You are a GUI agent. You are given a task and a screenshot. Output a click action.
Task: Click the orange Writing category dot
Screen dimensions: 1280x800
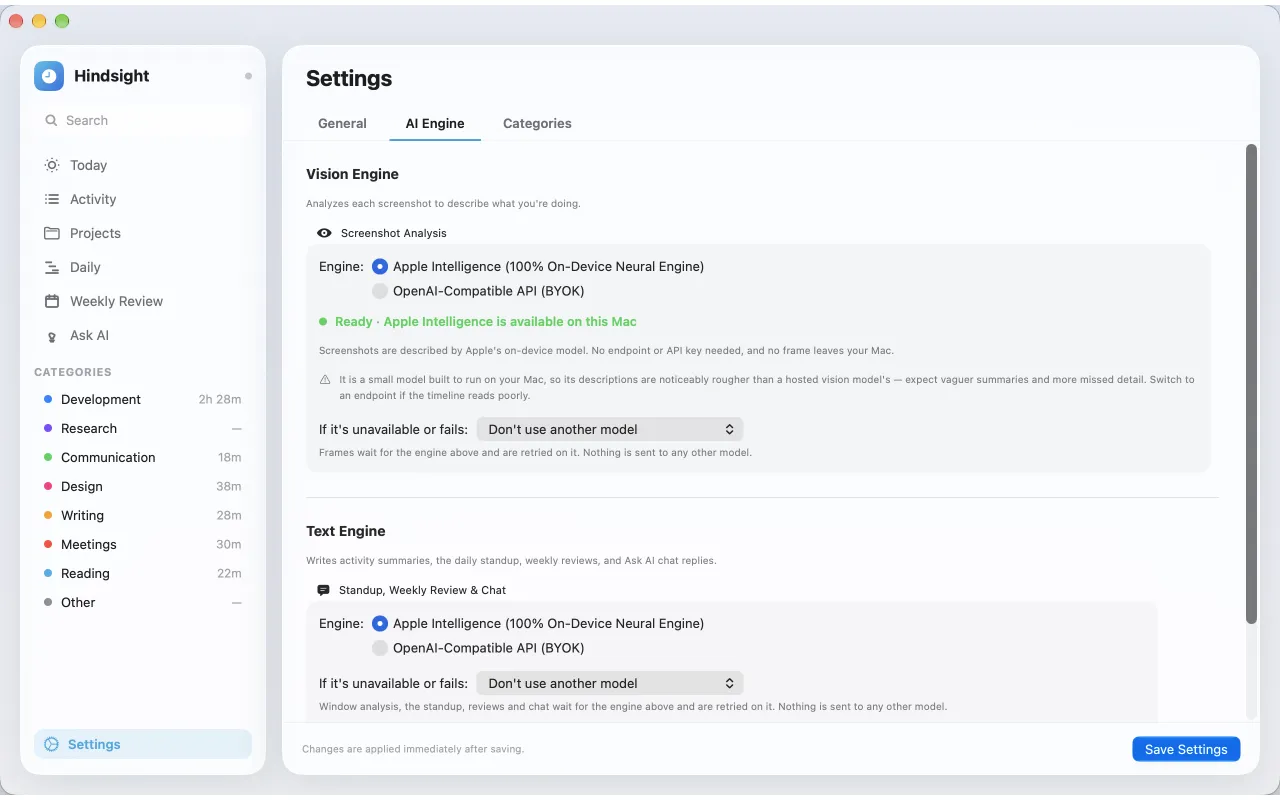tap(48, 515)
